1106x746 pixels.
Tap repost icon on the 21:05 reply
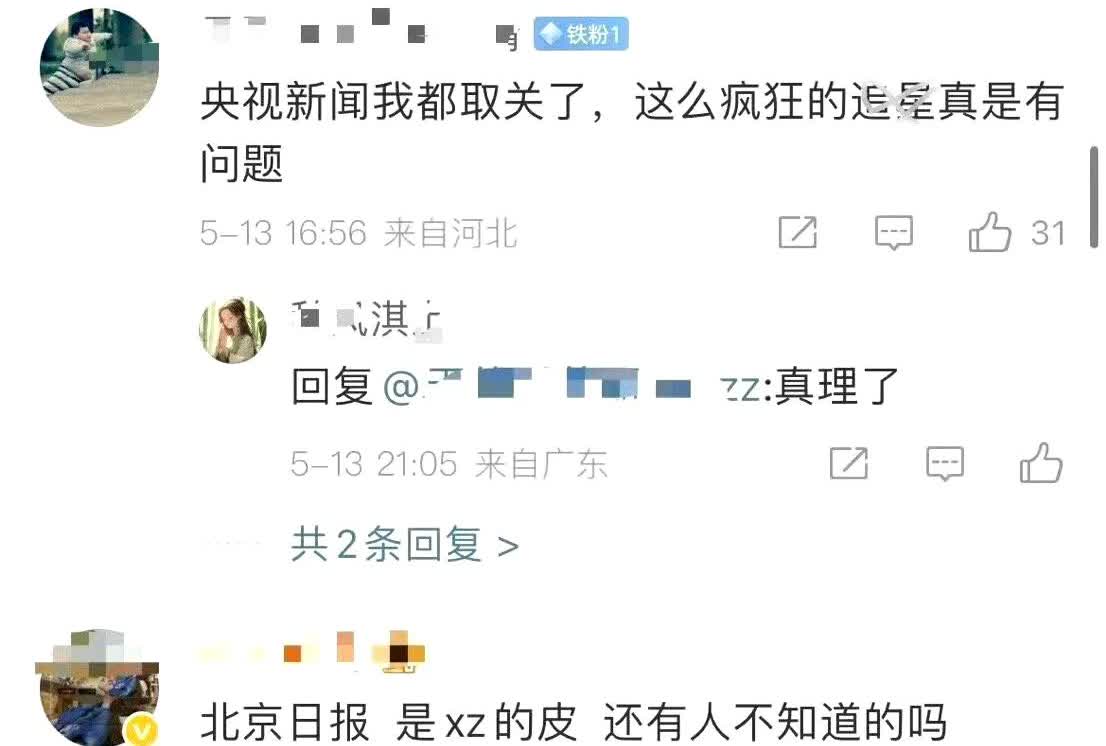pos(849,463)
